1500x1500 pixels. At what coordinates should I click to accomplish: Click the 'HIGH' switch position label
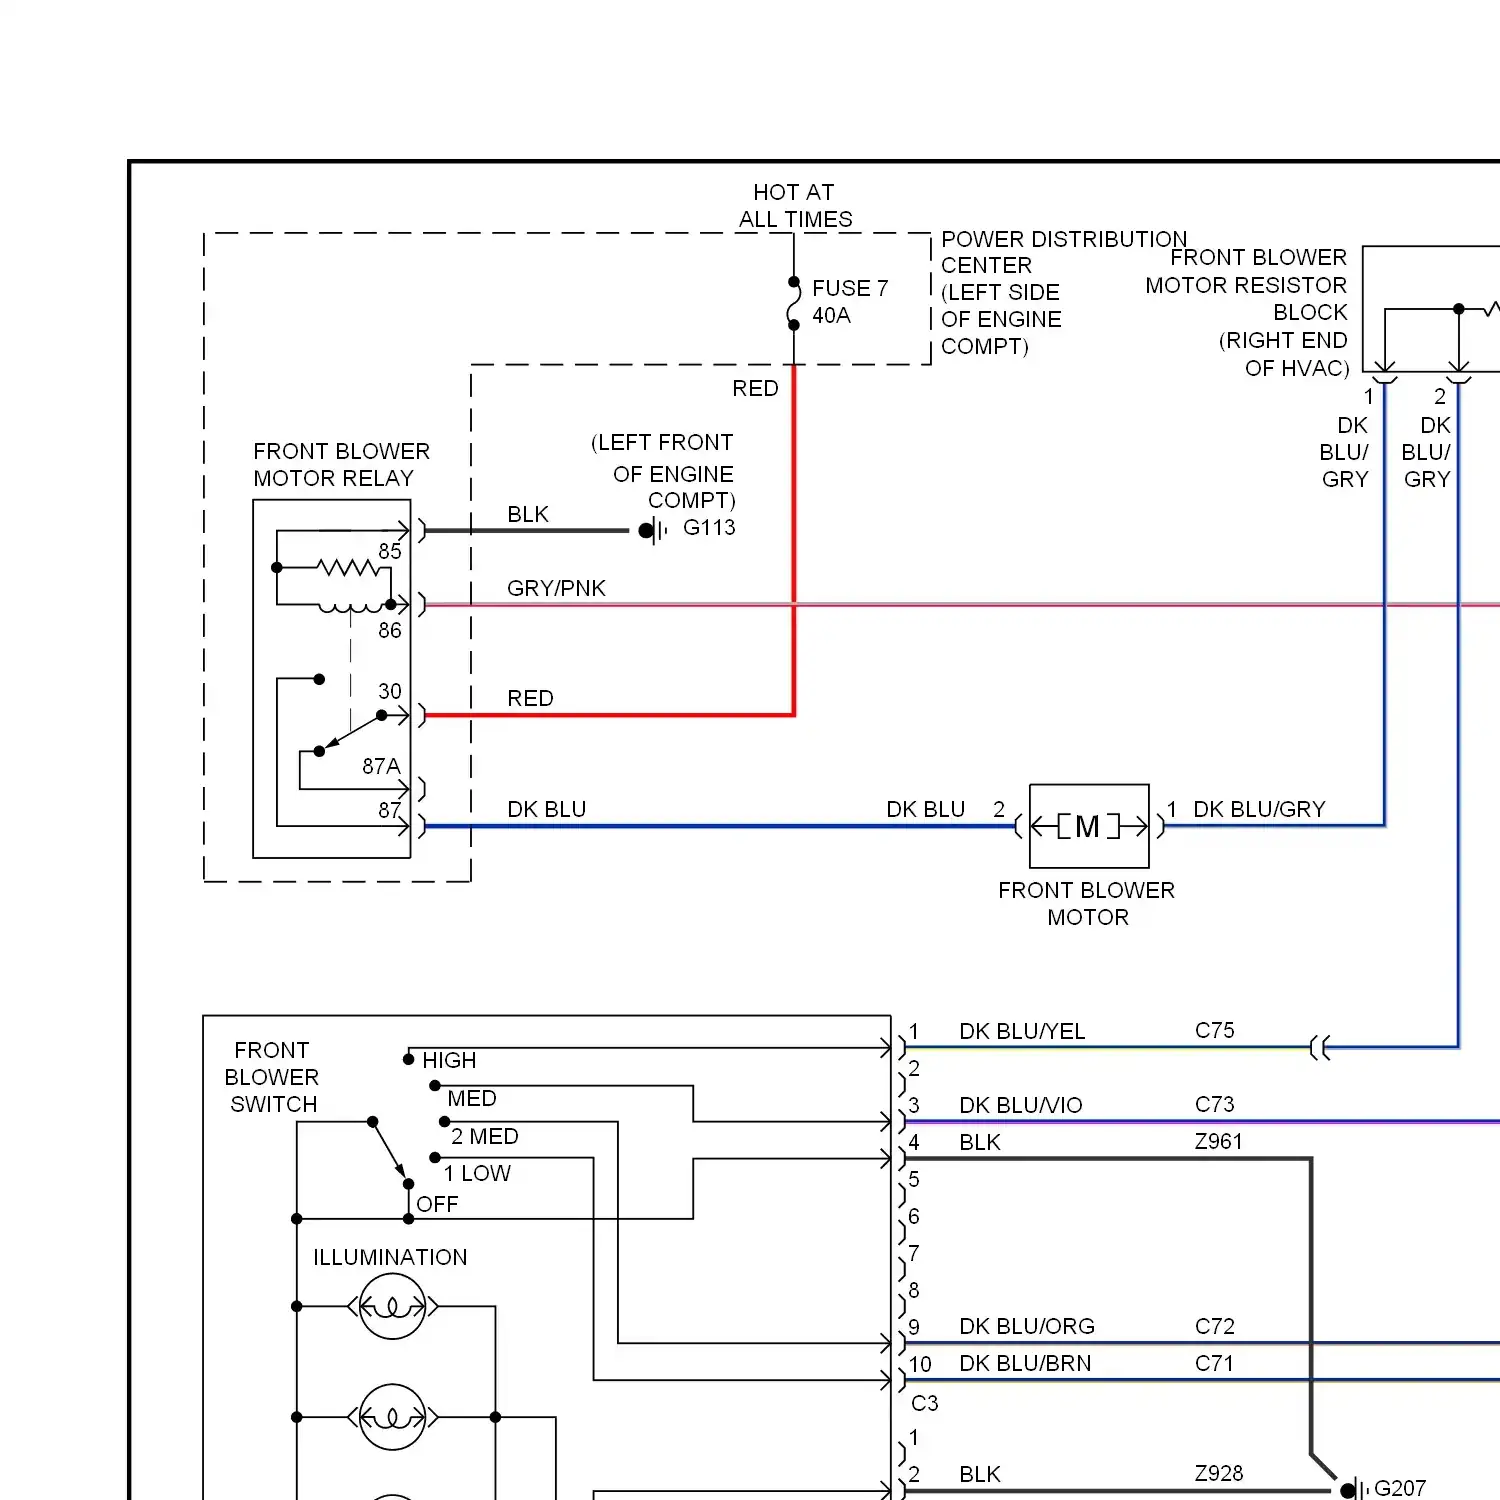(x=449, y=1060)
